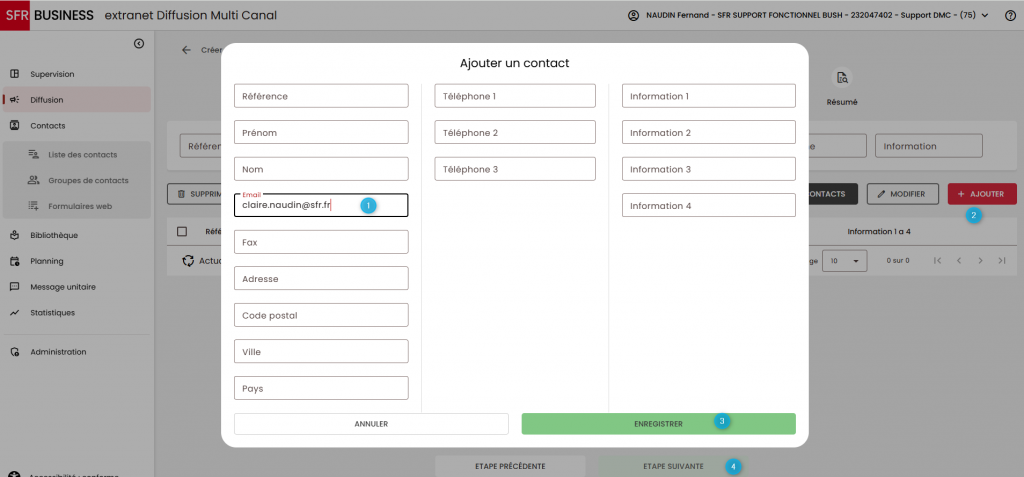Open Formulaires web submenu
This screenshot has height=477, width=1024.
click(76, 206)
